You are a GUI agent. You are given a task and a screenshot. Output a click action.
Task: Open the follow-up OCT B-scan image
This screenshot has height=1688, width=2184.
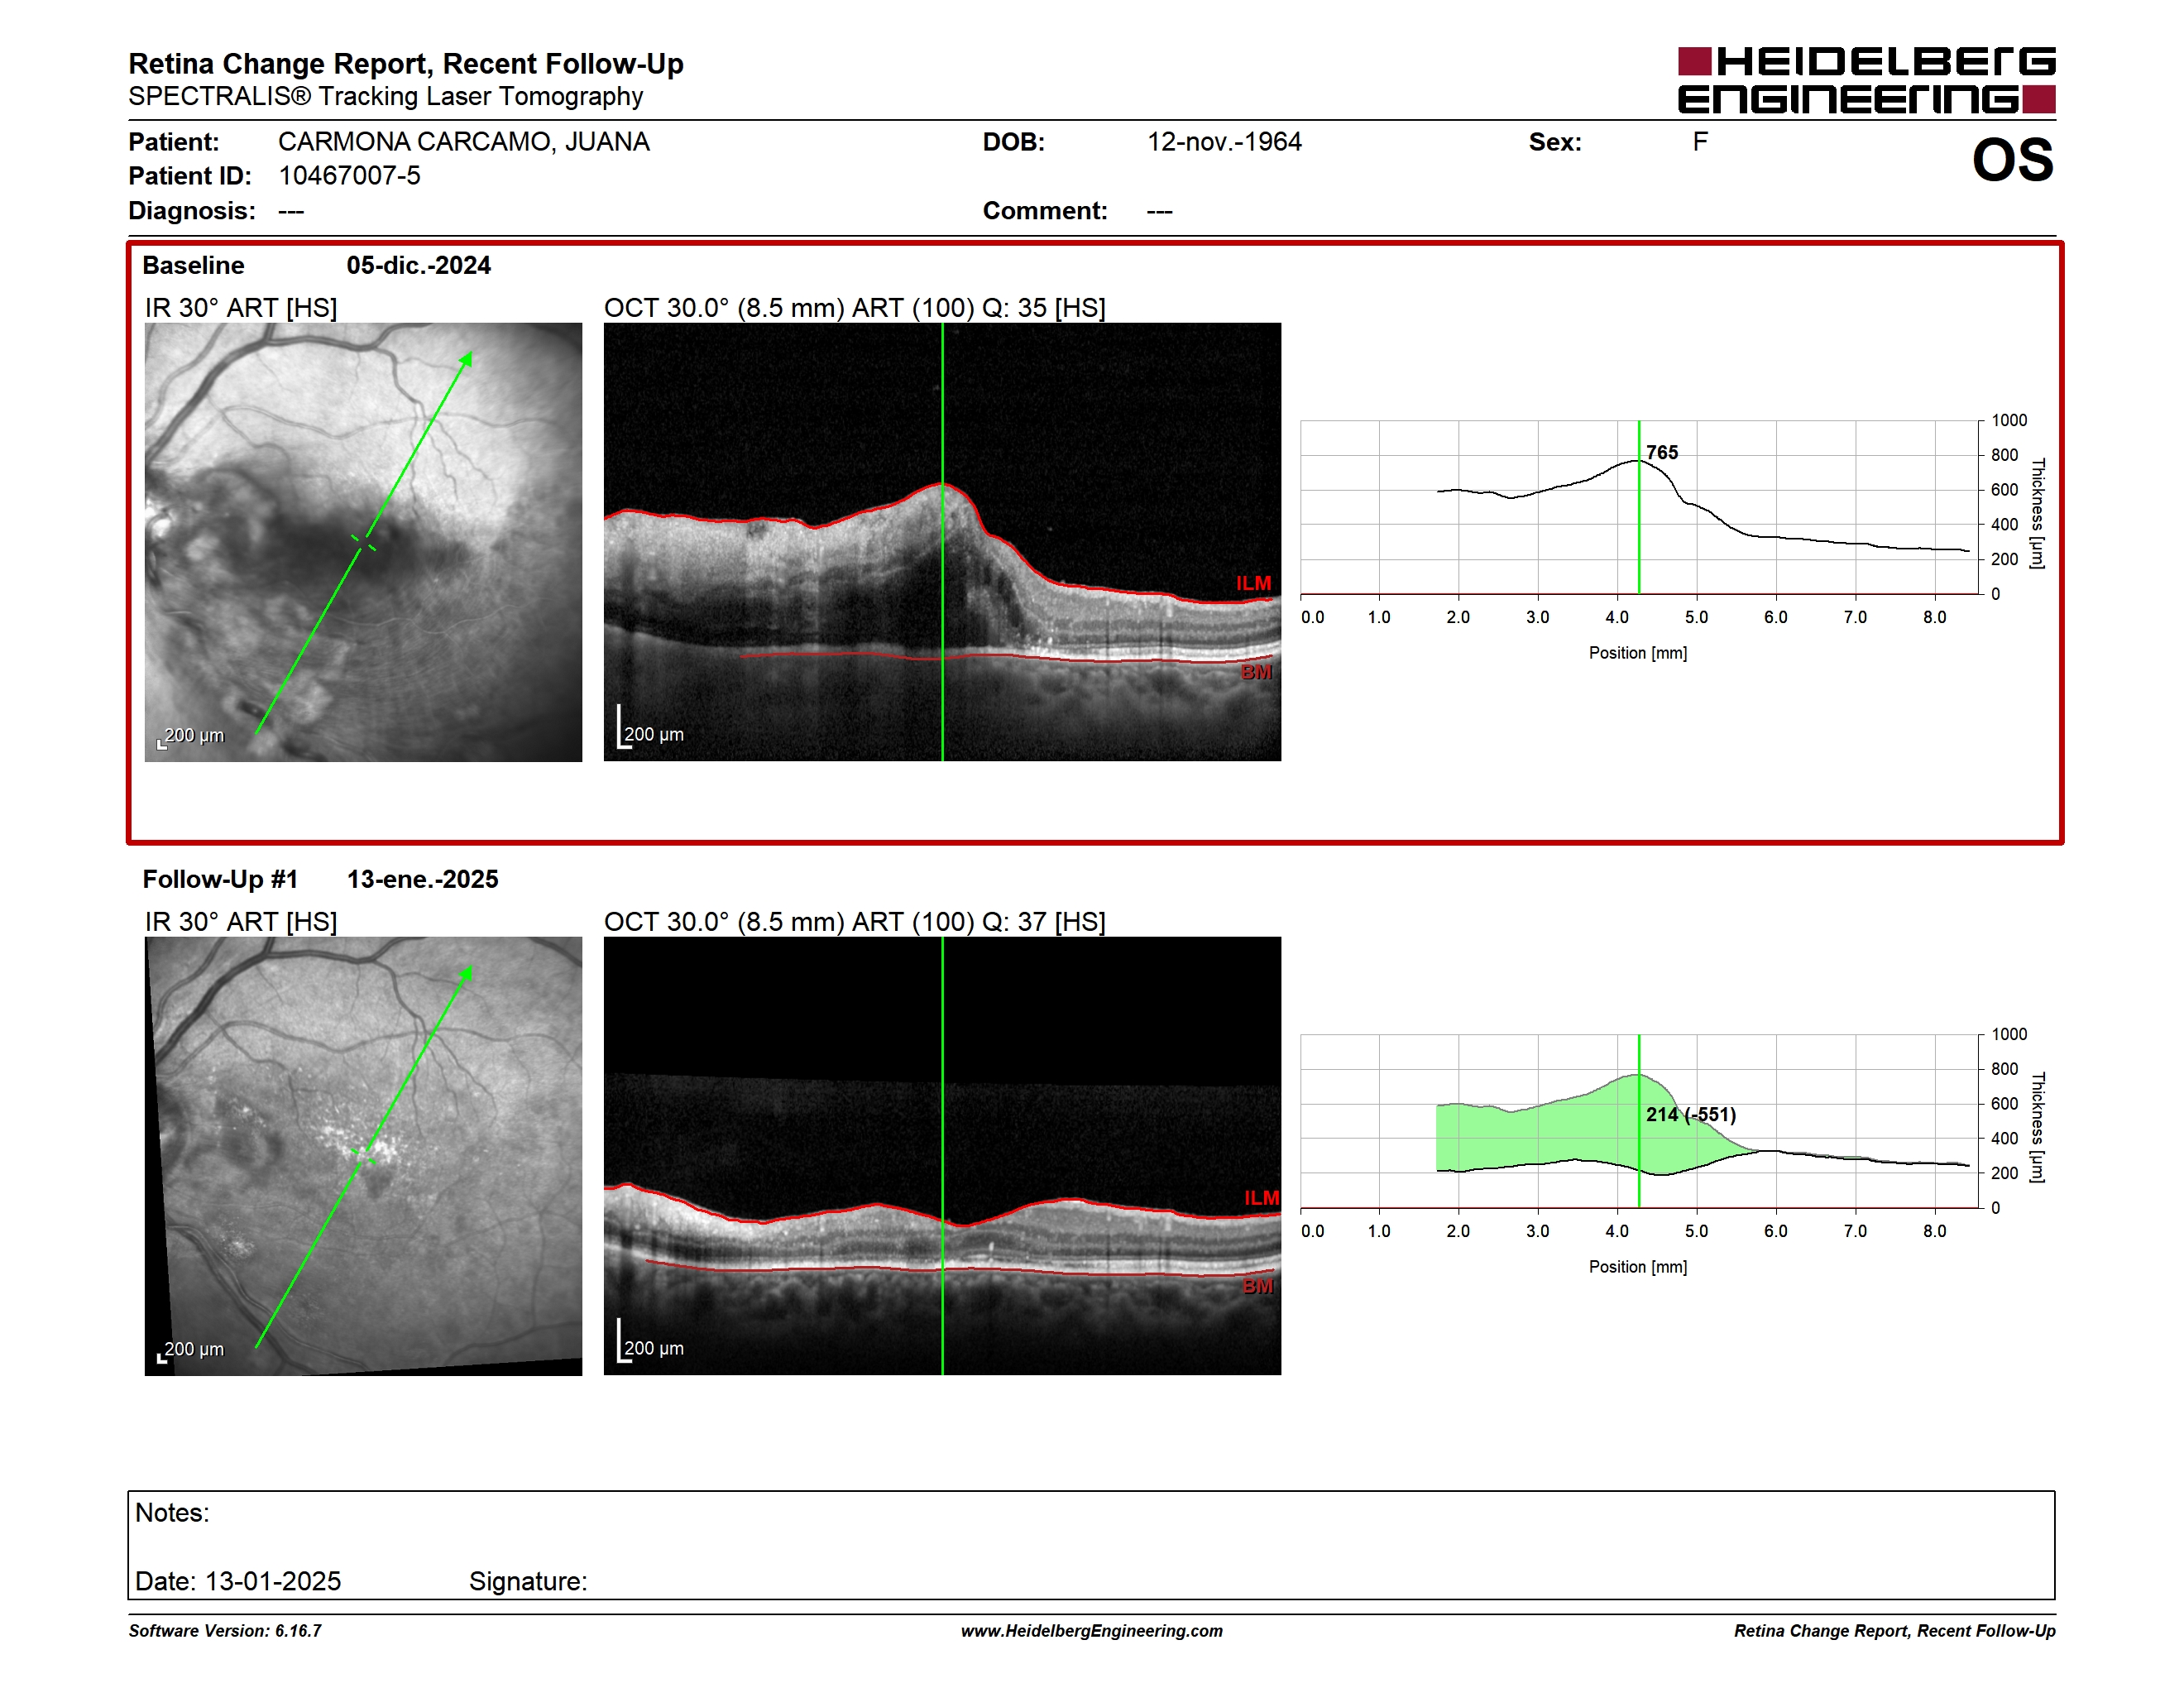(942, 1156)
